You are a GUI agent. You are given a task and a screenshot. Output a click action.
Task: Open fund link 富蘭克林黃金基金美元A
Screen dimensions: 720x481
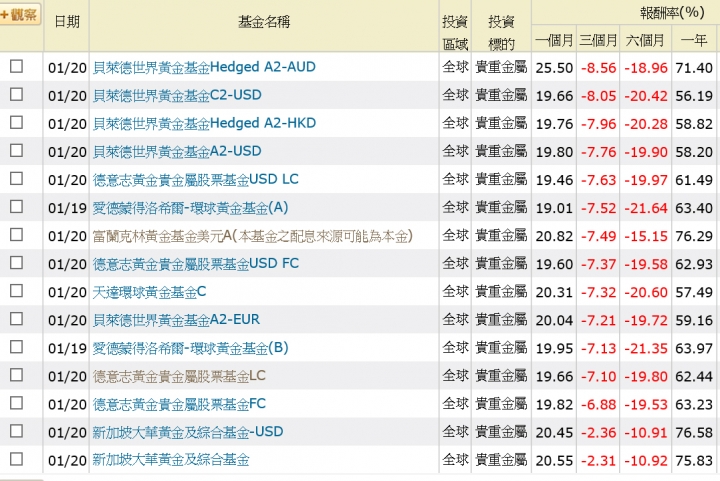pyautogui.click(x=253, y=236)
